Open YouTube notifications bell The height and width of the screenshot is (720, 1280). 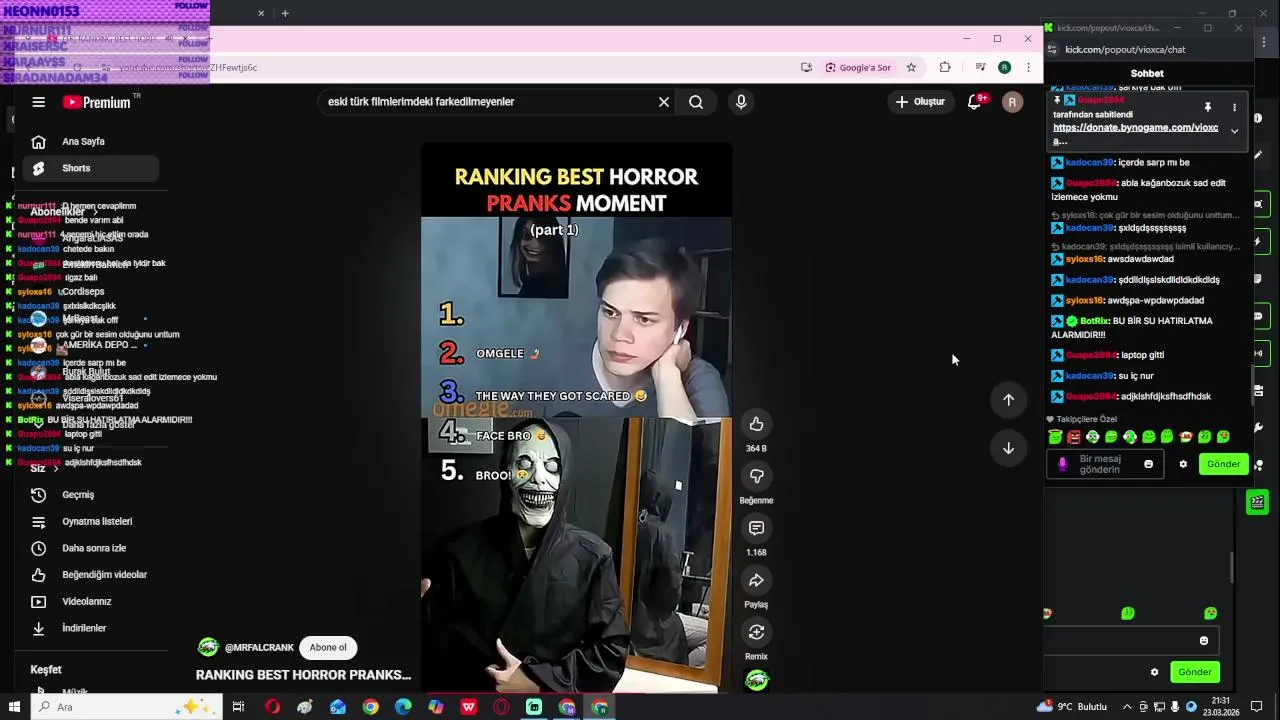[974, 102]
